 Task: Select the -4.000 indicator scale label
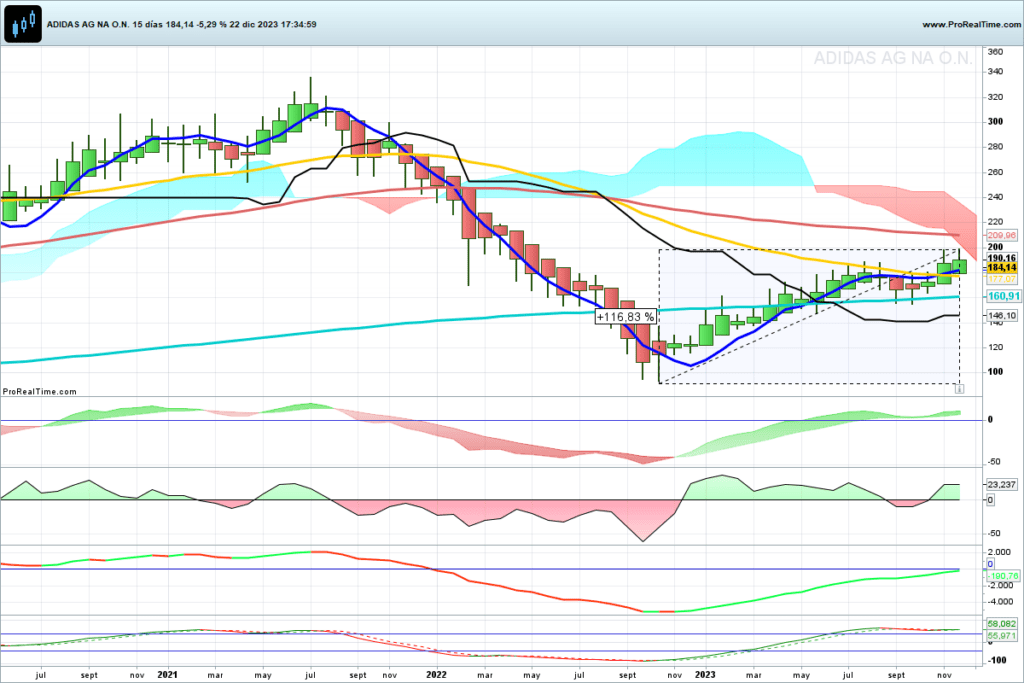[x=999, y=601]
